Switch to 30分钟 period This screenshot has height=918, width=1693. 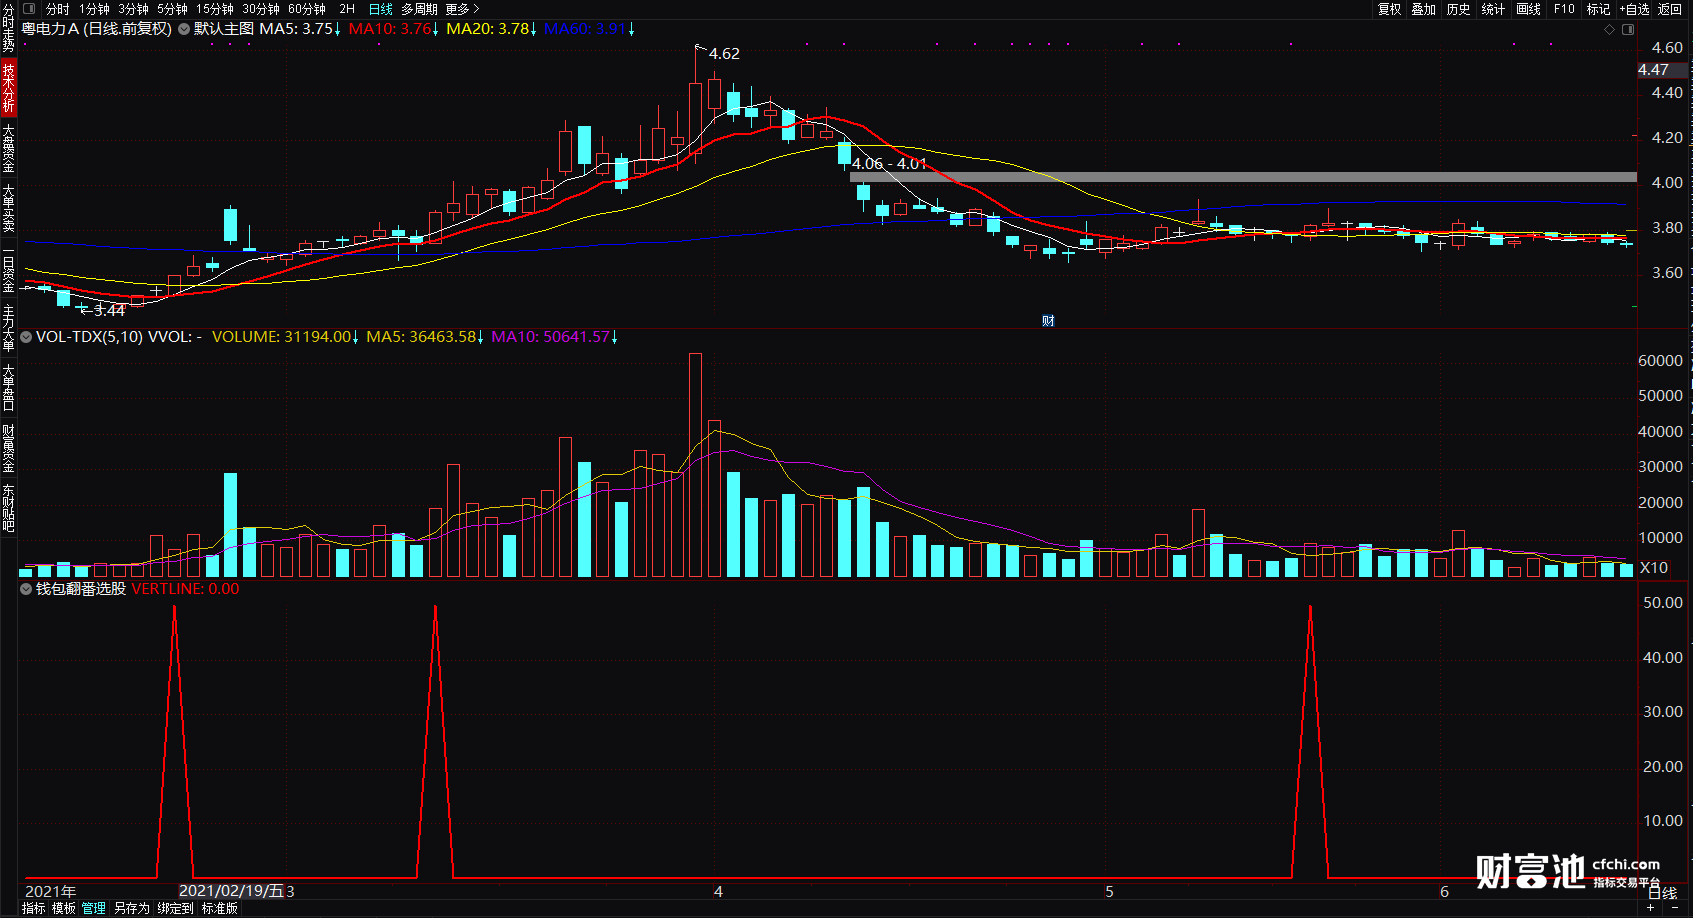coord(260,9)
